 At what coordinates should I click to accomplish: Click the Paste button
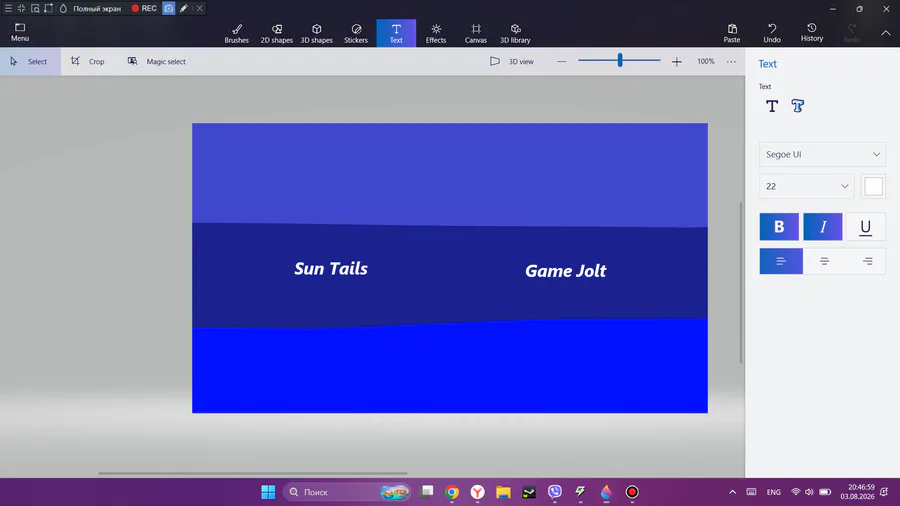(x=732, y=33)
